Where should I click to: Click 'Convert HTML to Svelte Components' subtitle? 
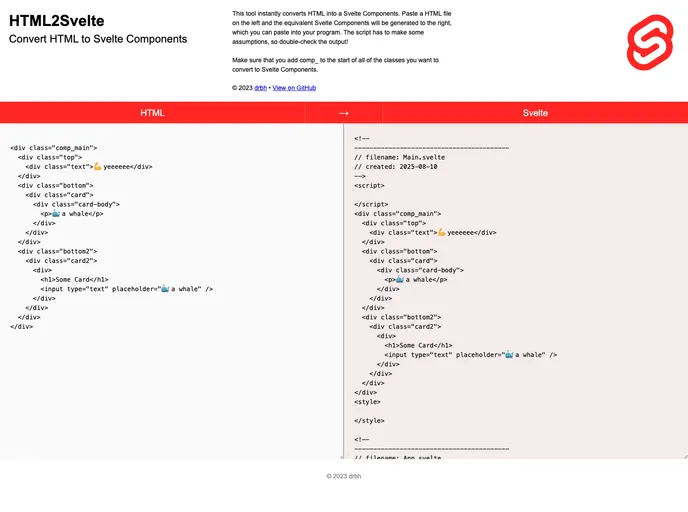pyautogui.click(x=98, y=39)
